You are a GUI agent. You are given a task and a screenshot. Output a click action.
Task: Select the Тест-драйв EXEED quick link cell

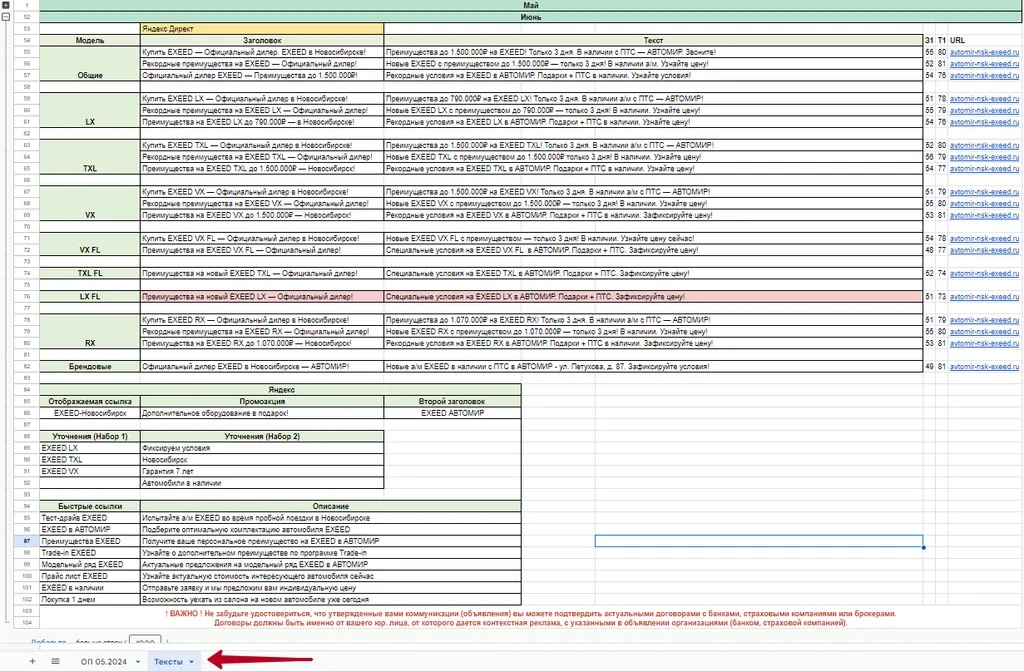[x=89, y=518]
